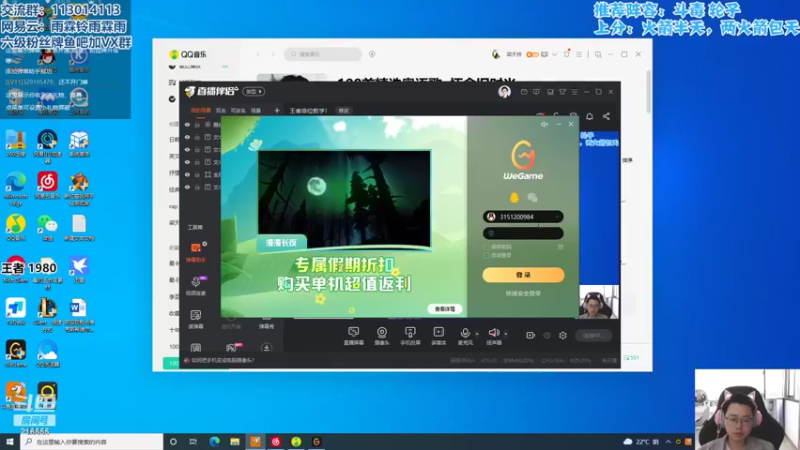Open Task View on the taskbar
The image size is (800, 450).
193,441
